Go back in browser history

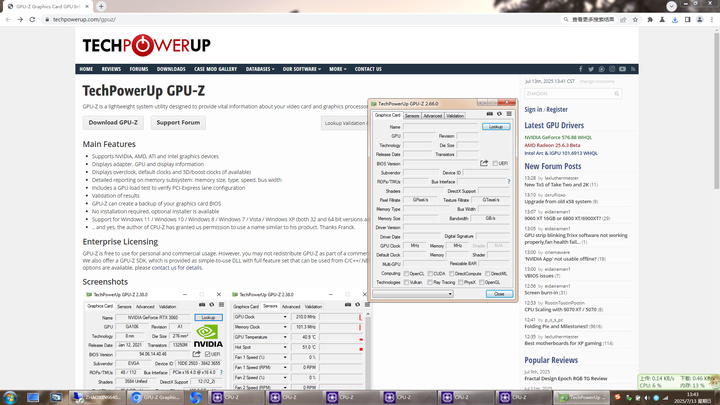[x=8, y=19]
